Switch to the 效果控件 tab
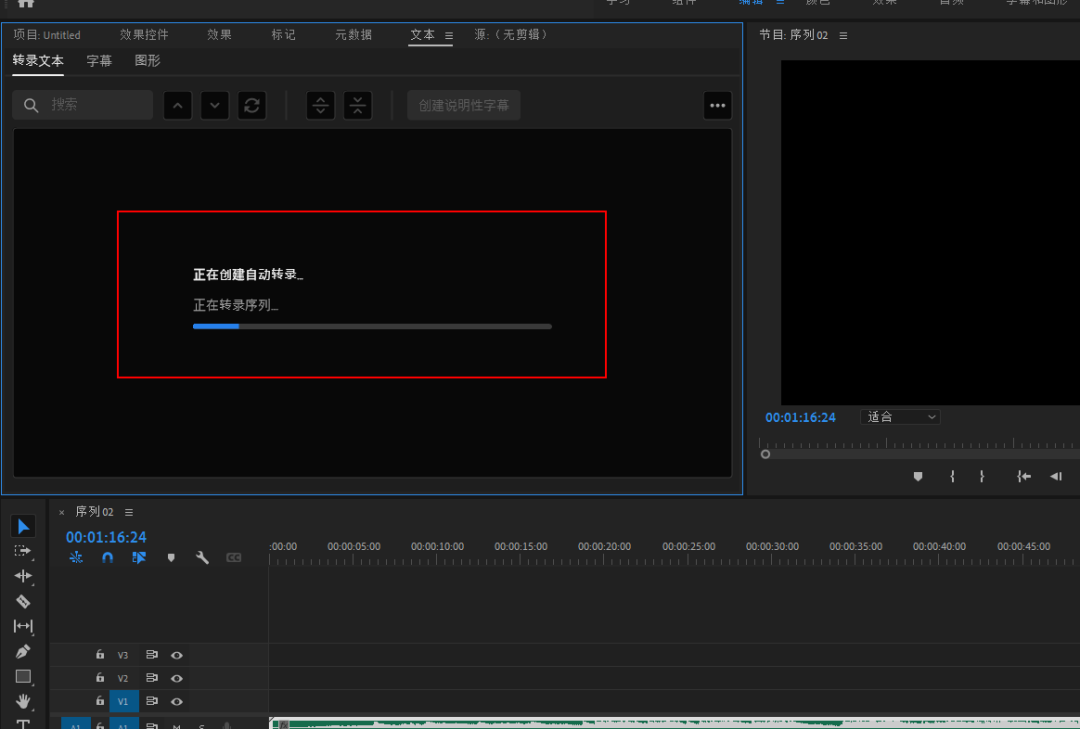 [x=144, y=34]
